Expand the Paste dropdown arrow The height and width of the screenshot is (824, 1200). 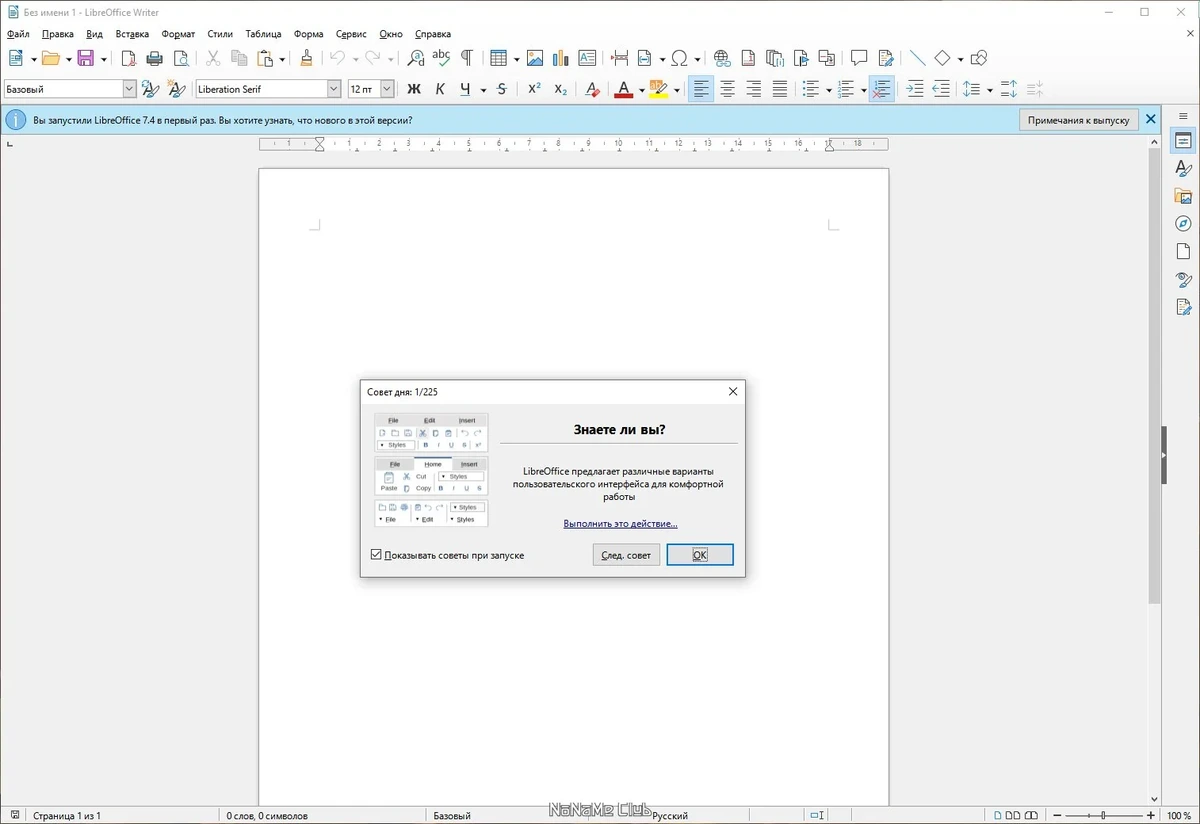[x=282, y=59]
